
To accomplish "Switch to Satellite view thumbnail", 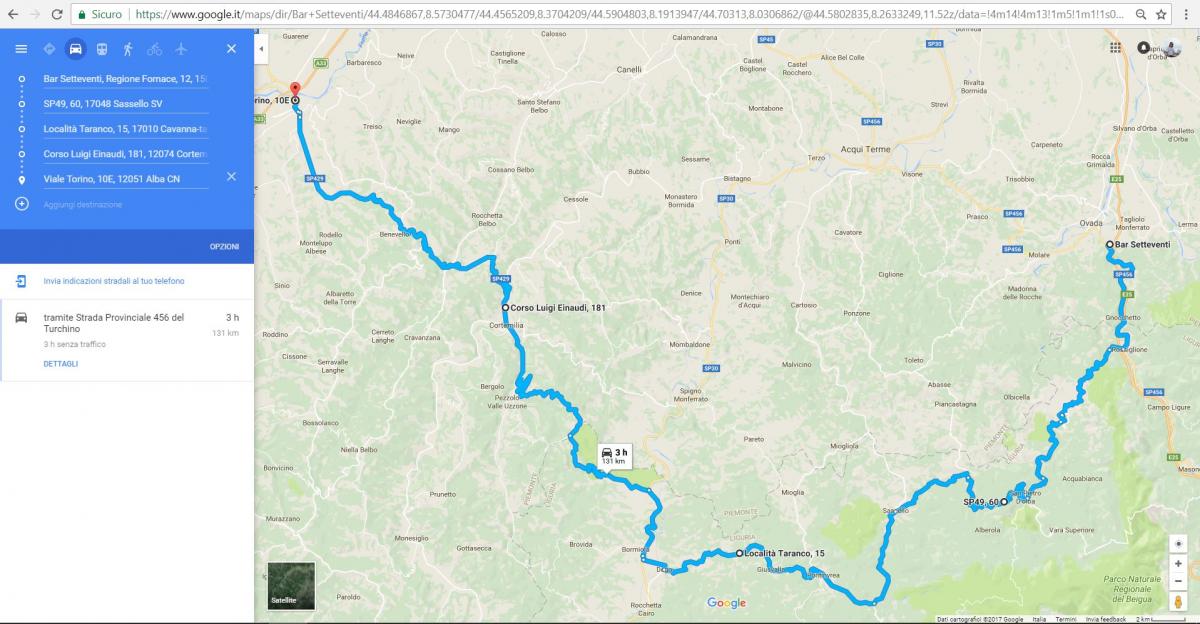I will [291, 586].
